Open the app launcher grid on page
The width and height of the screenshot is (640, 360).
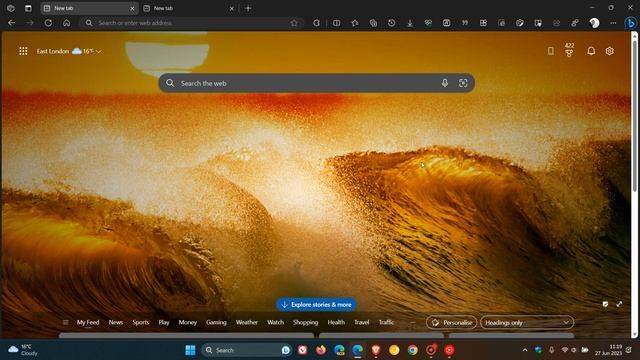[23, 51]
